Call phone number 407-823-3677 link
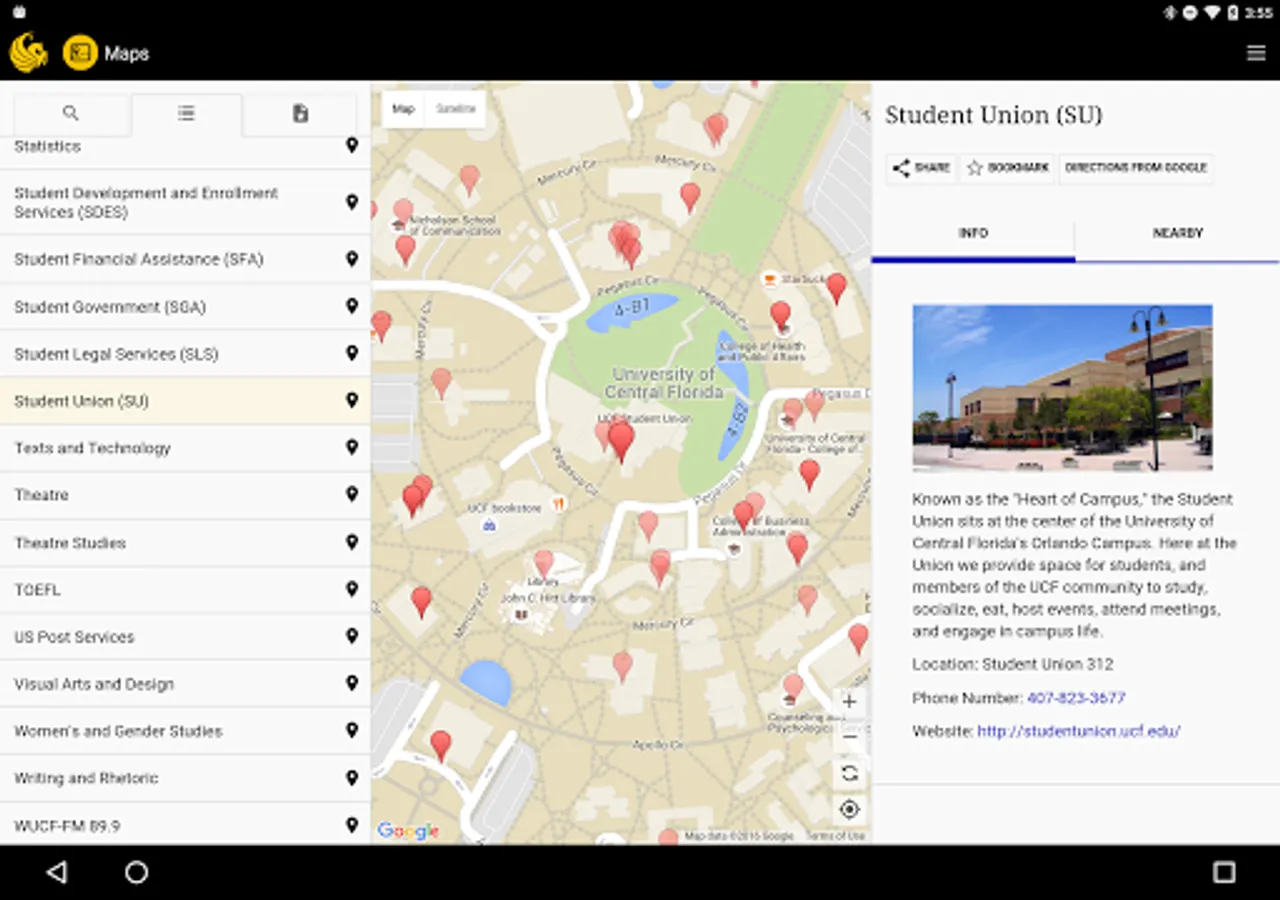The image size is (1280, 900). (1075, 698)
